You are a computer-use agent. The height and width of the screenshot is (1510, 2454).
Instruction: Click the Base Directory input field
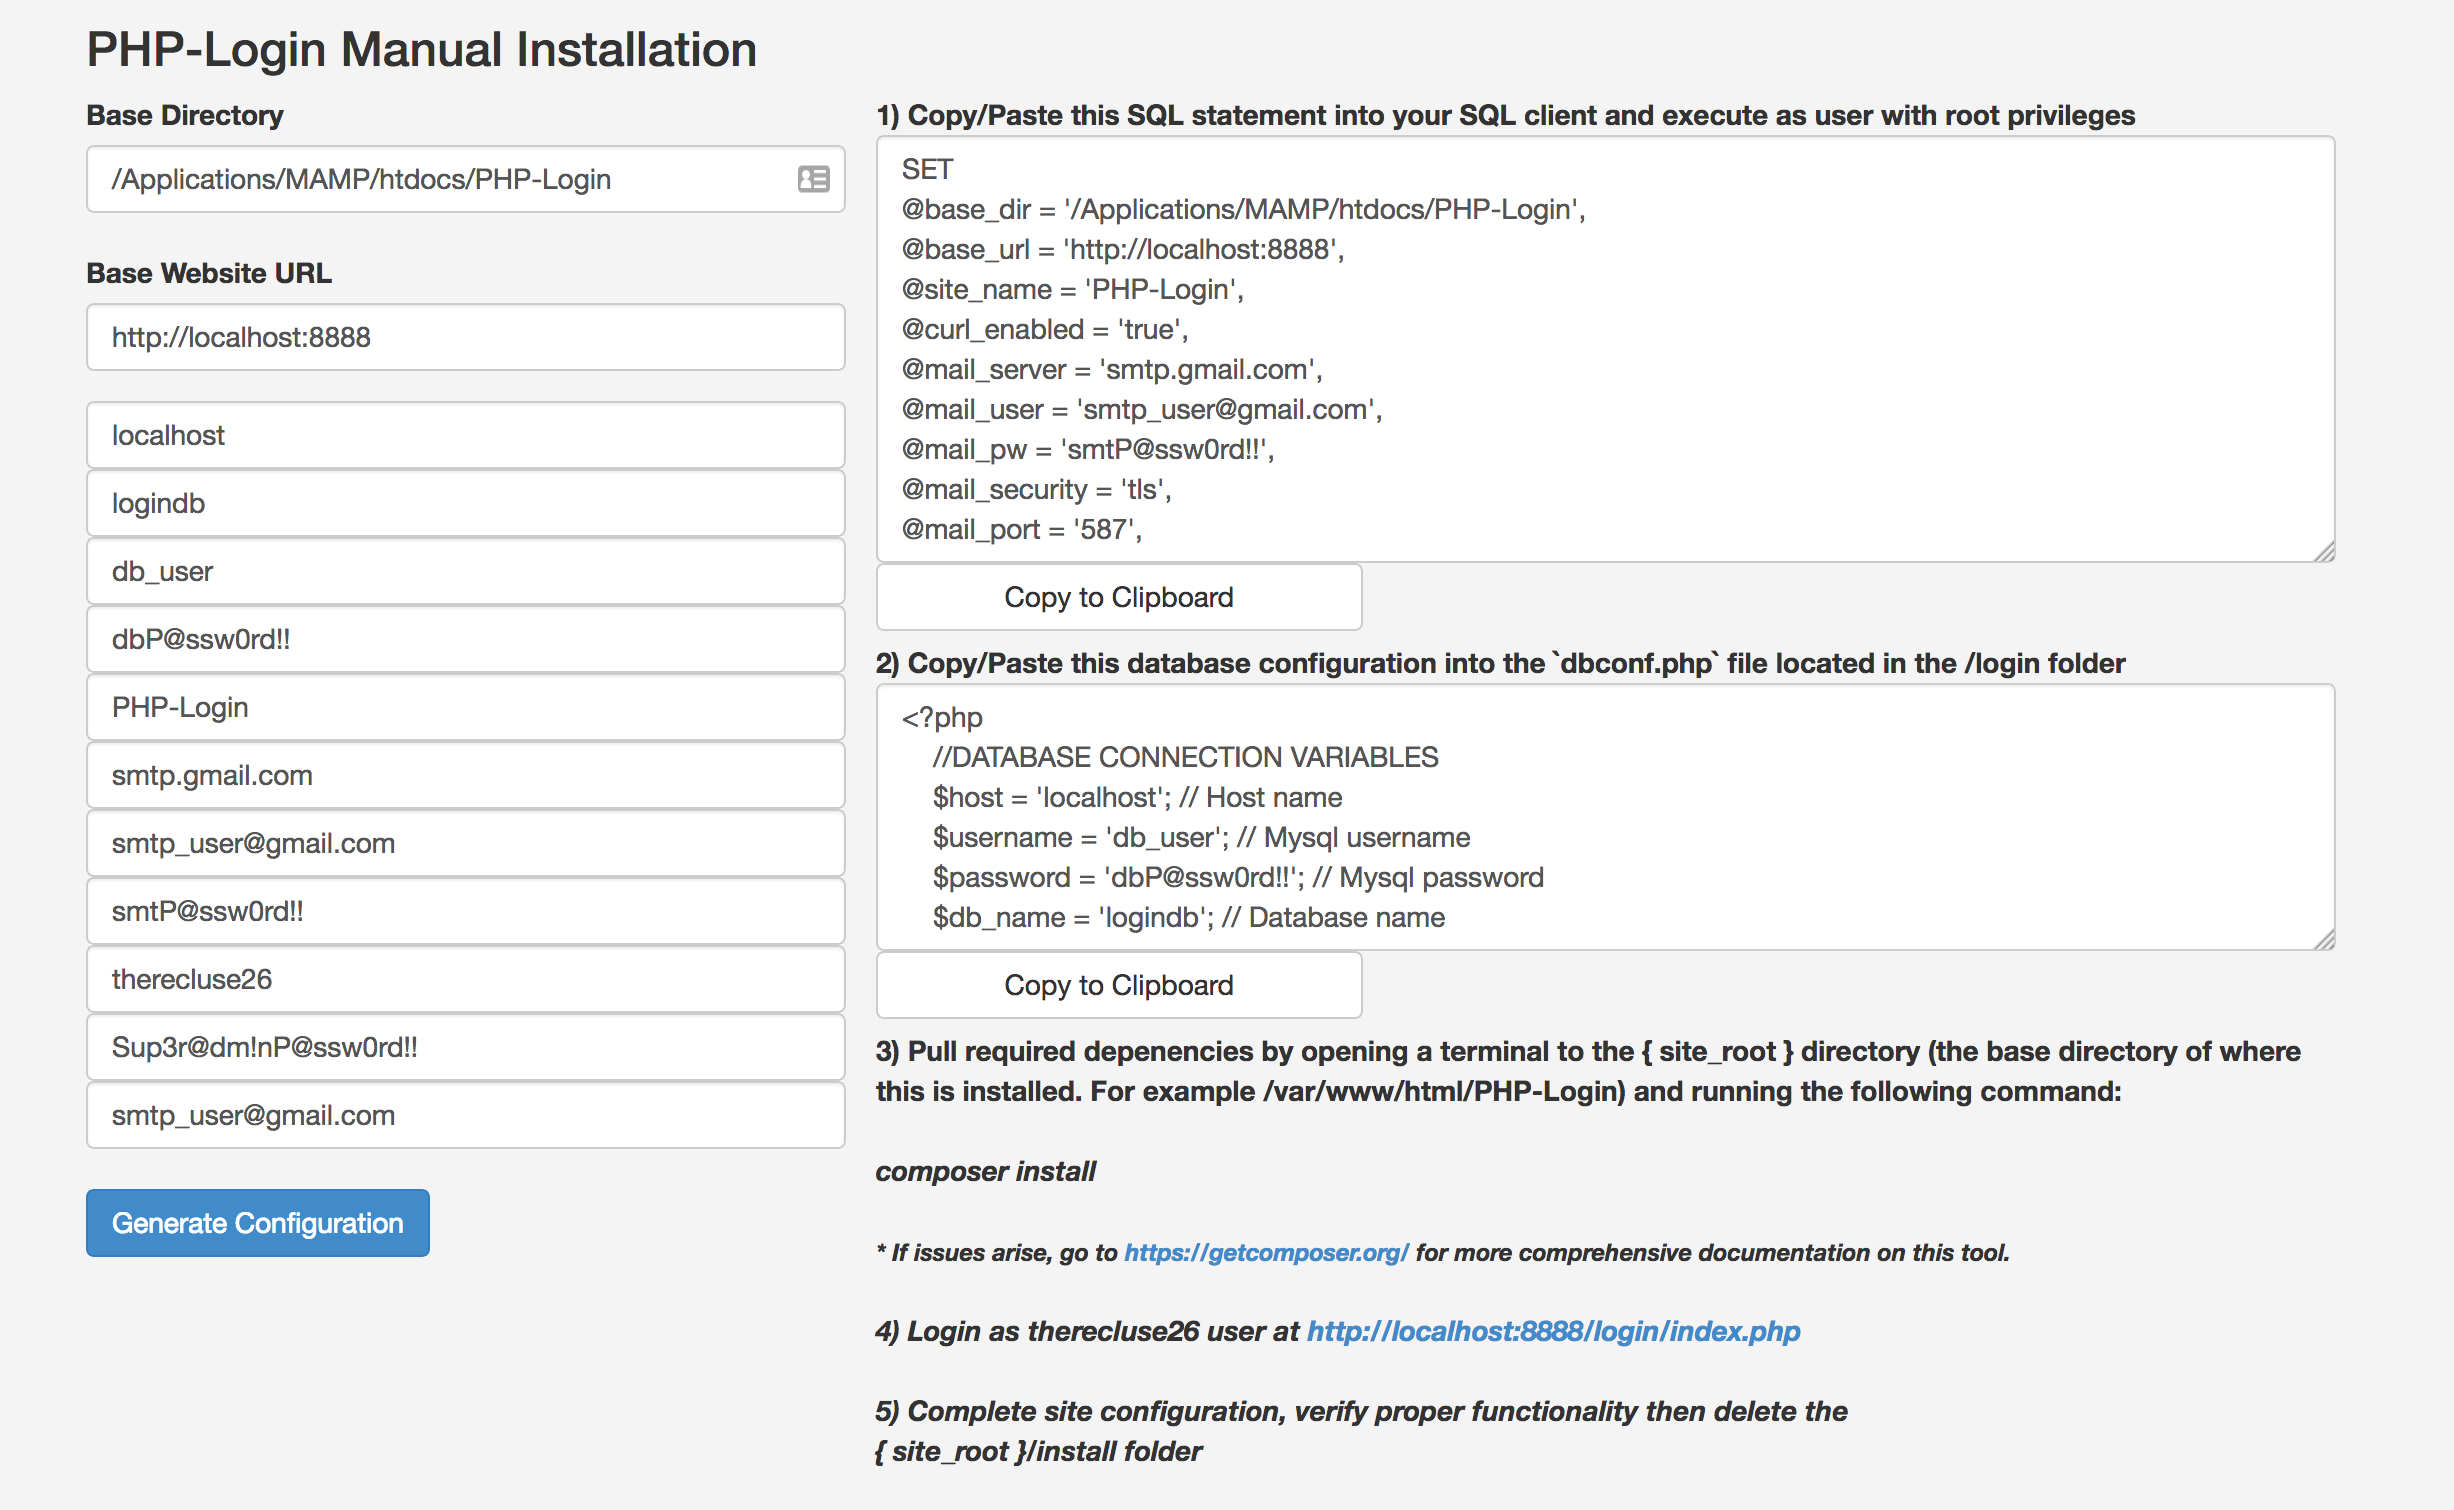click(465, 179)
